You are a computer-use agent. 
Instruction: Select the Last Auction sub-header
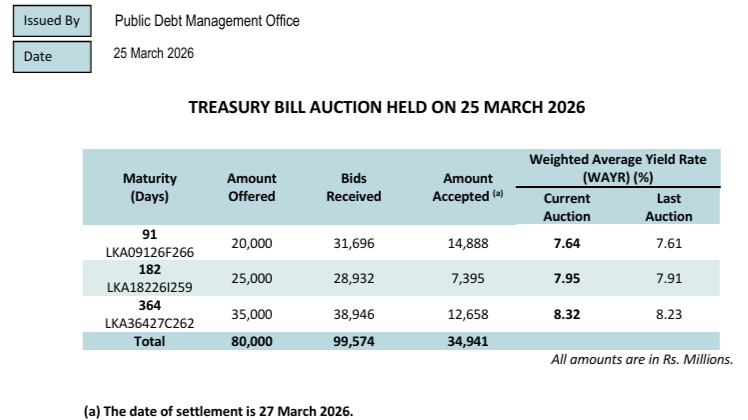click(x=668, y=207)
